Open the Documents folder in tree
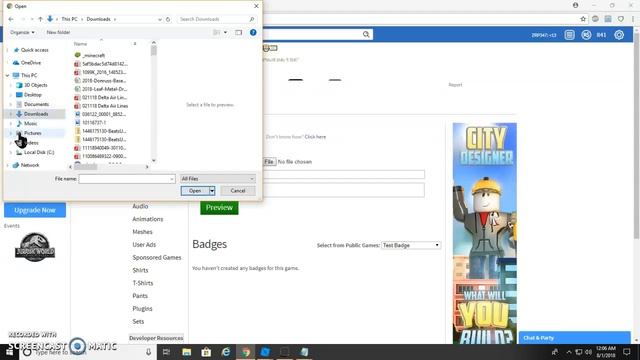This screenshot has height=360, width=640. [x=36, y=104]
